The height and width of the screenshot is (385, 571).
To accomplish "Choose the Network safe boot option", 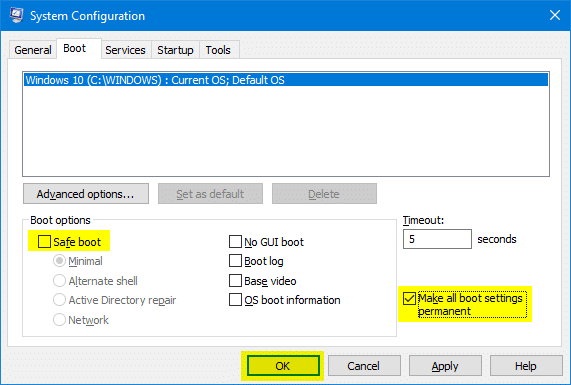I will pos(59,319).
